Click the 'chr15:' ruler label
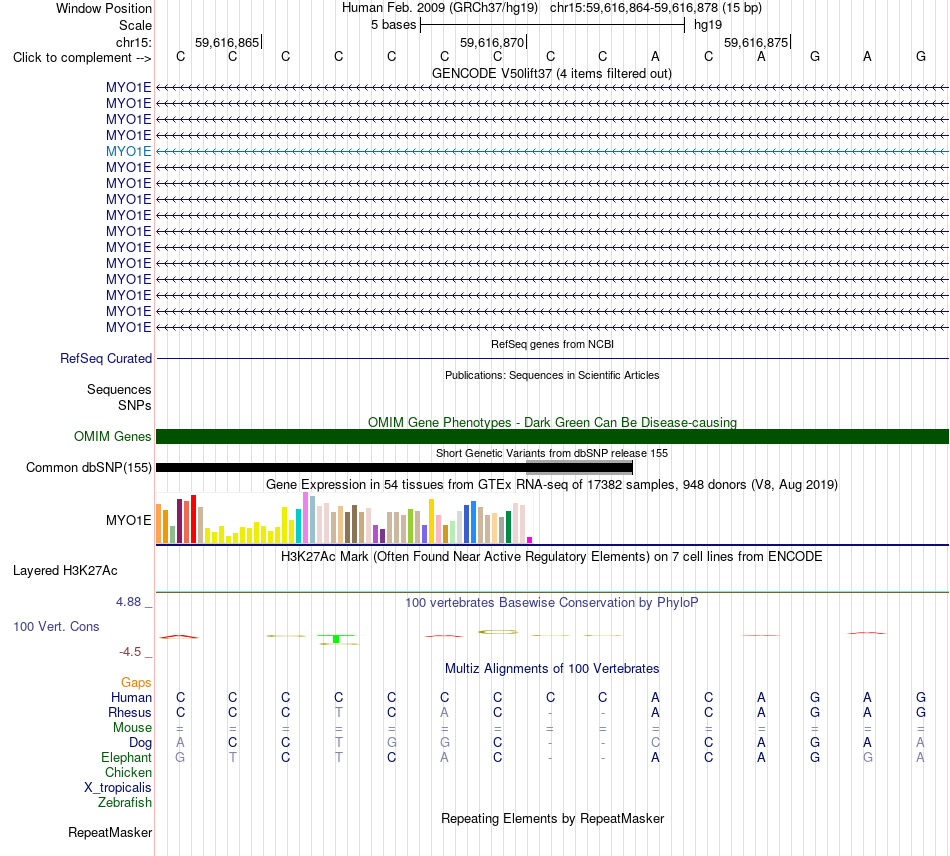The width and height of the screenshot is (950, 856). pyautogui.click(x=133, y=42)
